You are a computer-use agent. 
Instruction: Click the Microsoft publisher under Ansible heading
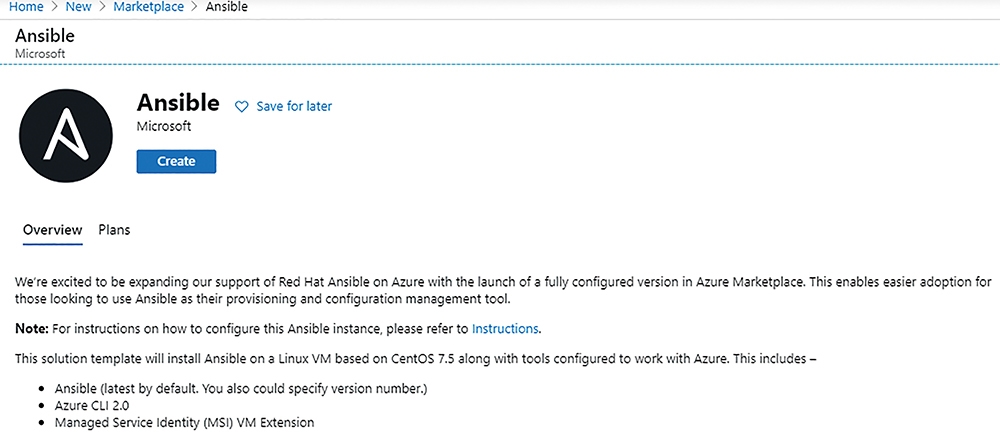pos(164,126)
